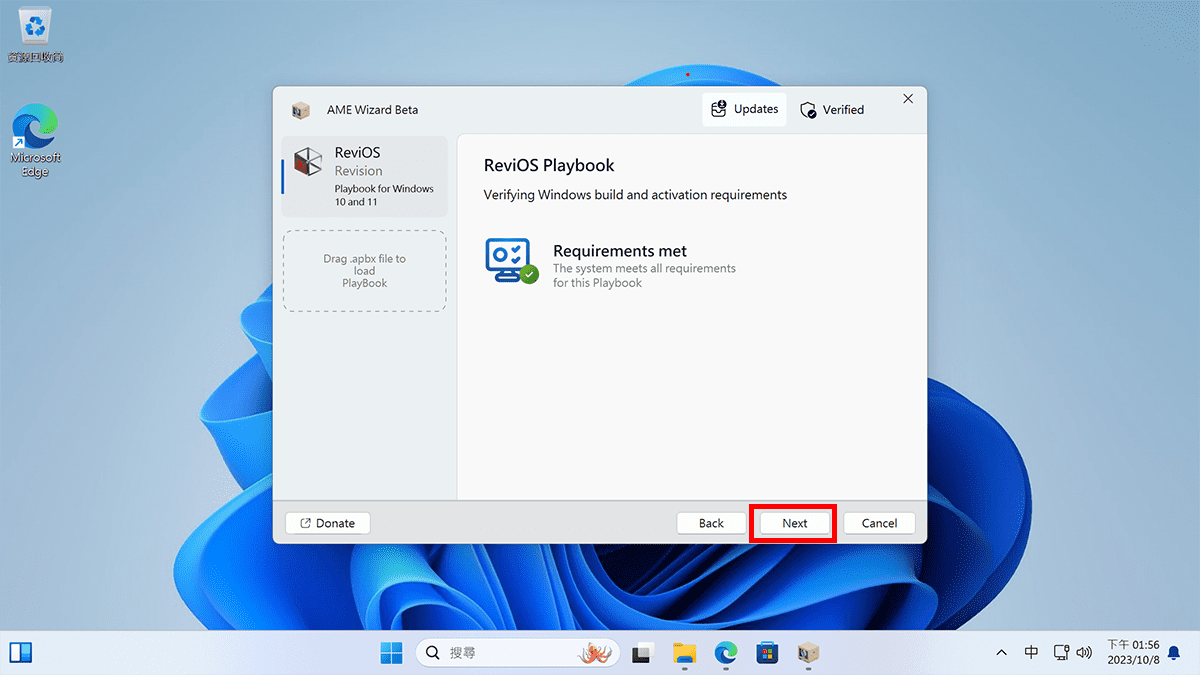Open Task View on the taskbar

(643, 653)
